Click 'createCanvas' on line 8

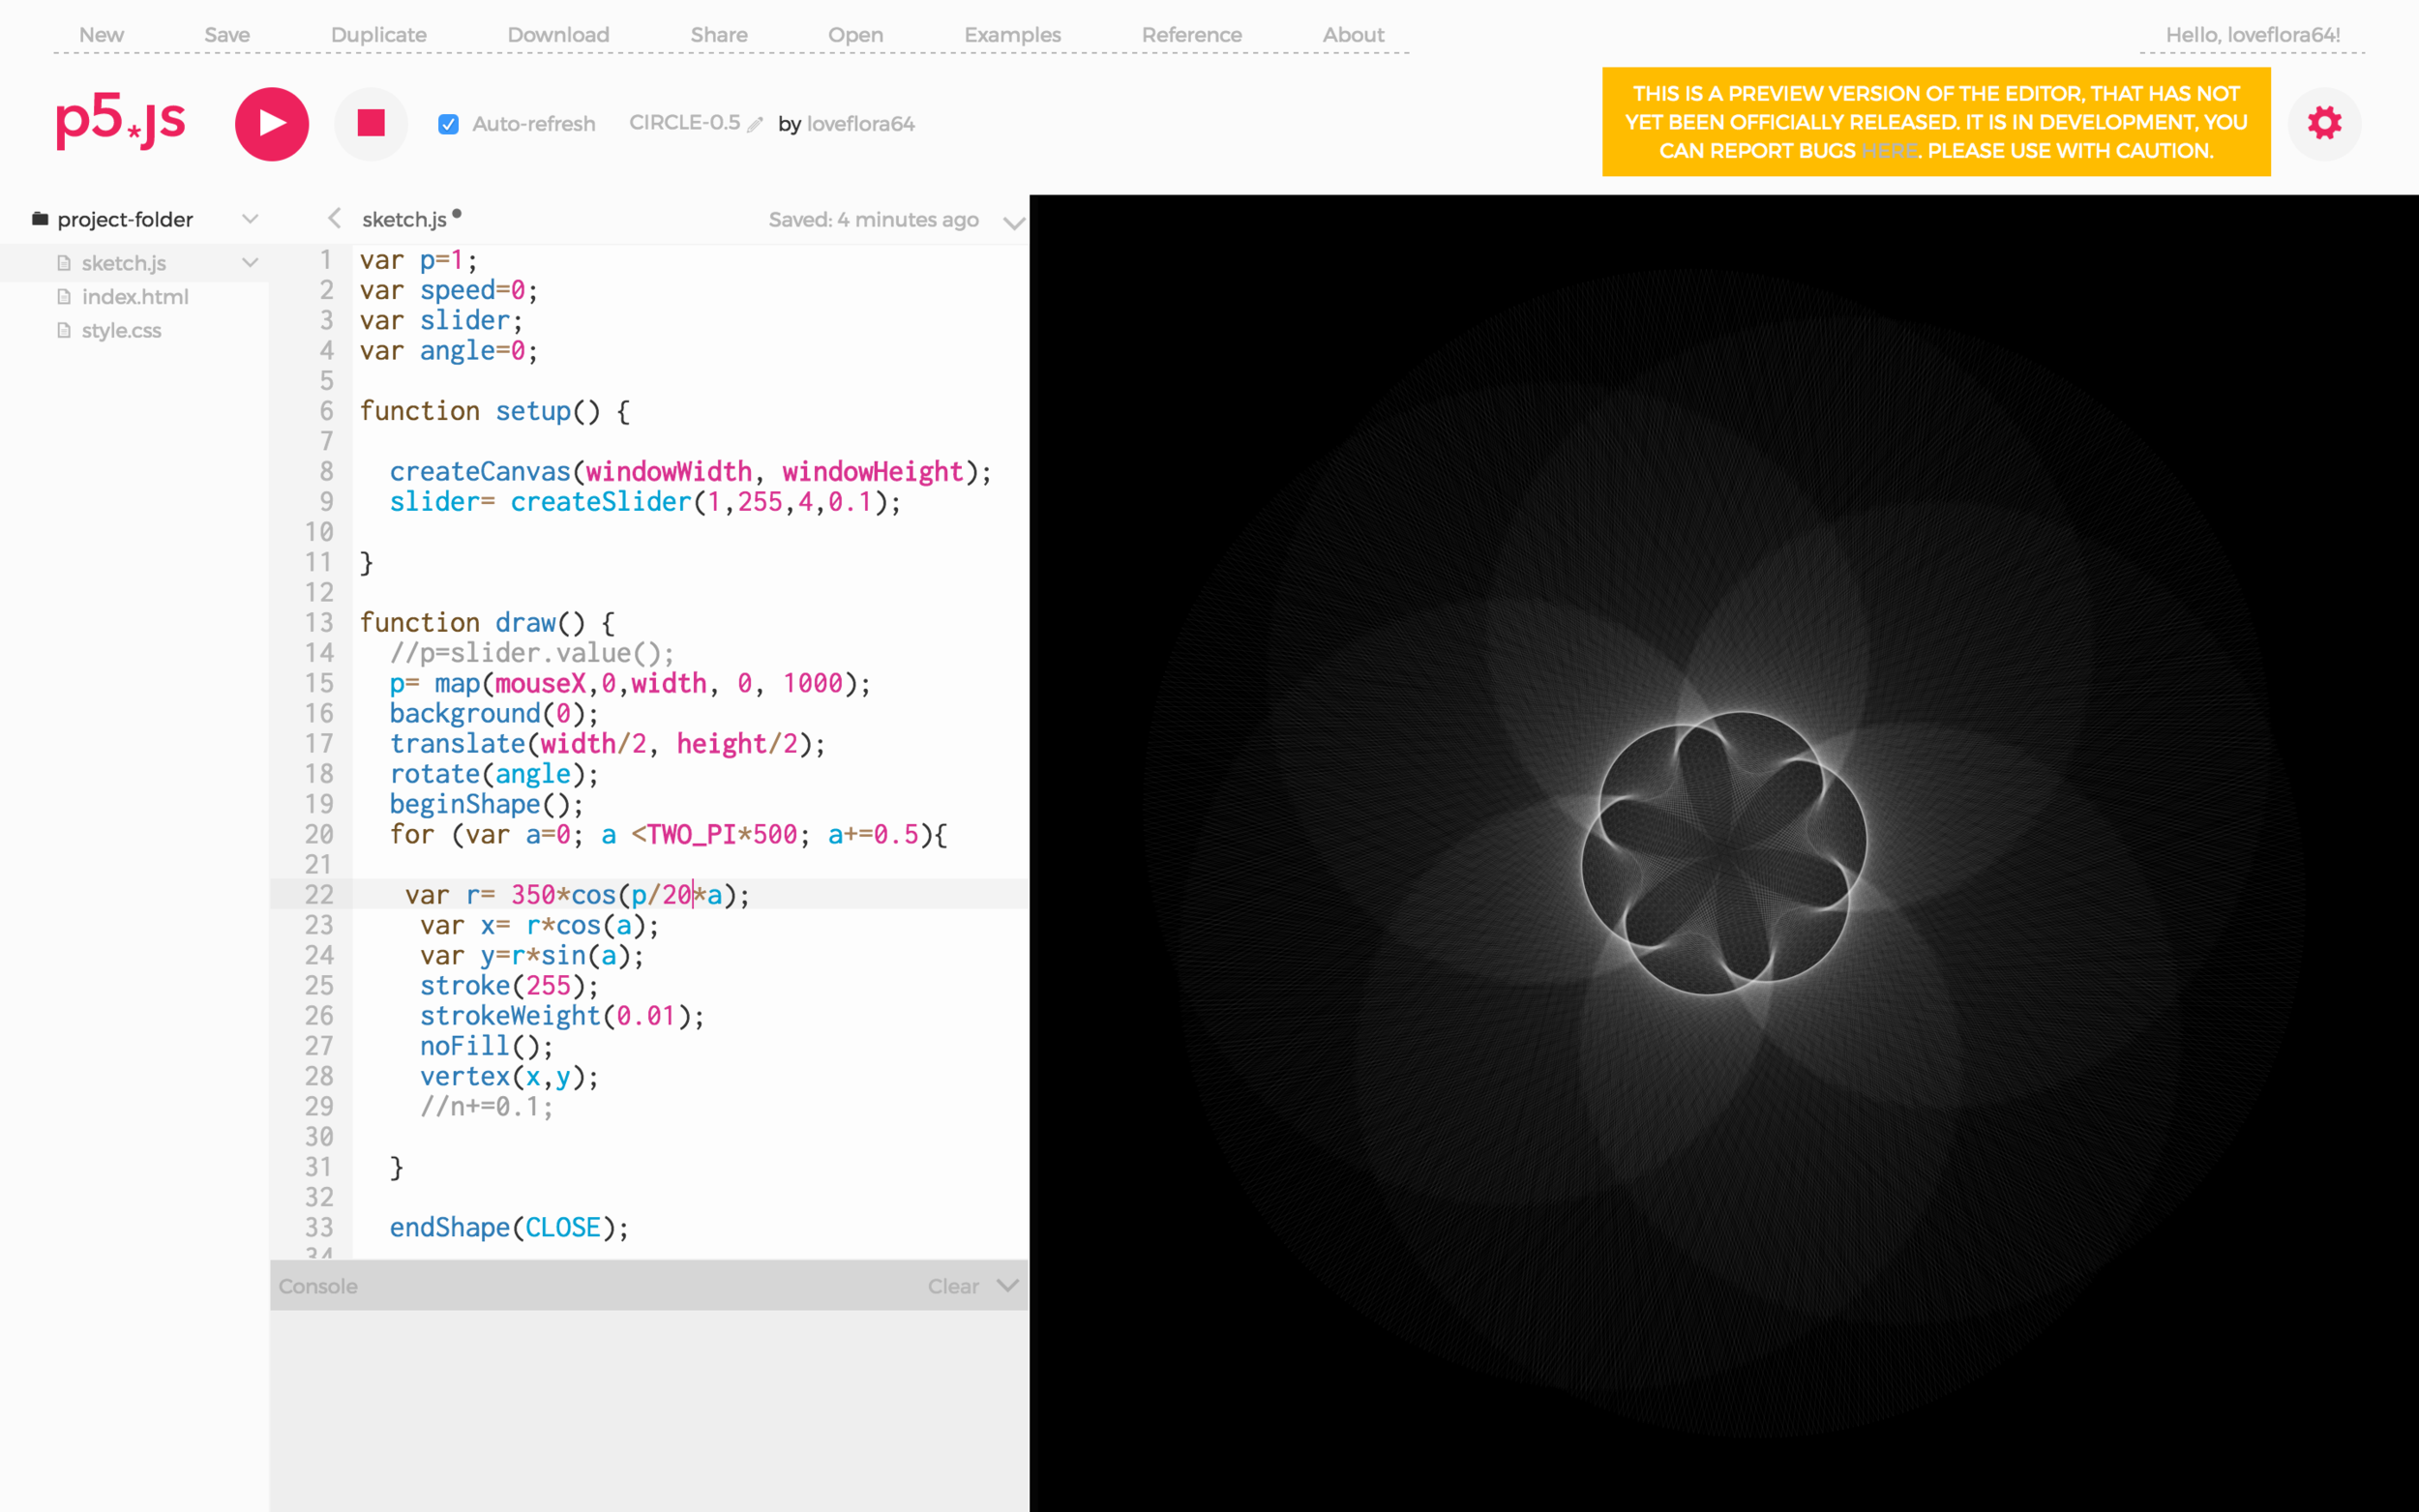(x=479, y=472)
